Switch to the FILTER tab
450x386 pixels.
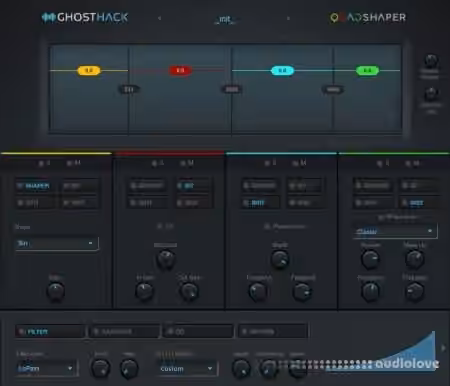(50, 332)
